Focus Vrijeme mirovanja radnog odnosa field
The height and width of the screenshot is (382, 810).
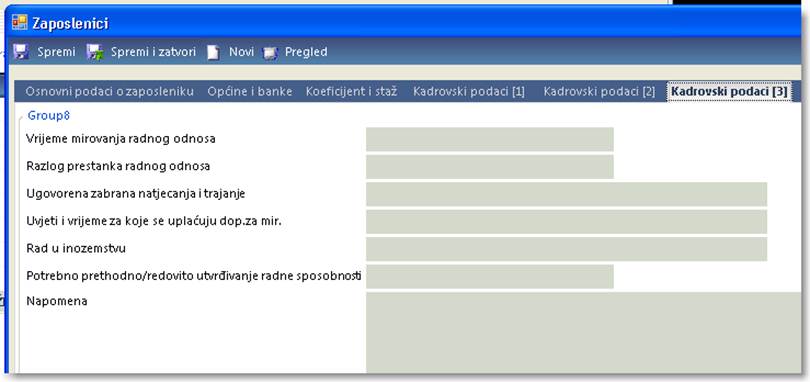pyautogui.click(x=490, y=139)
